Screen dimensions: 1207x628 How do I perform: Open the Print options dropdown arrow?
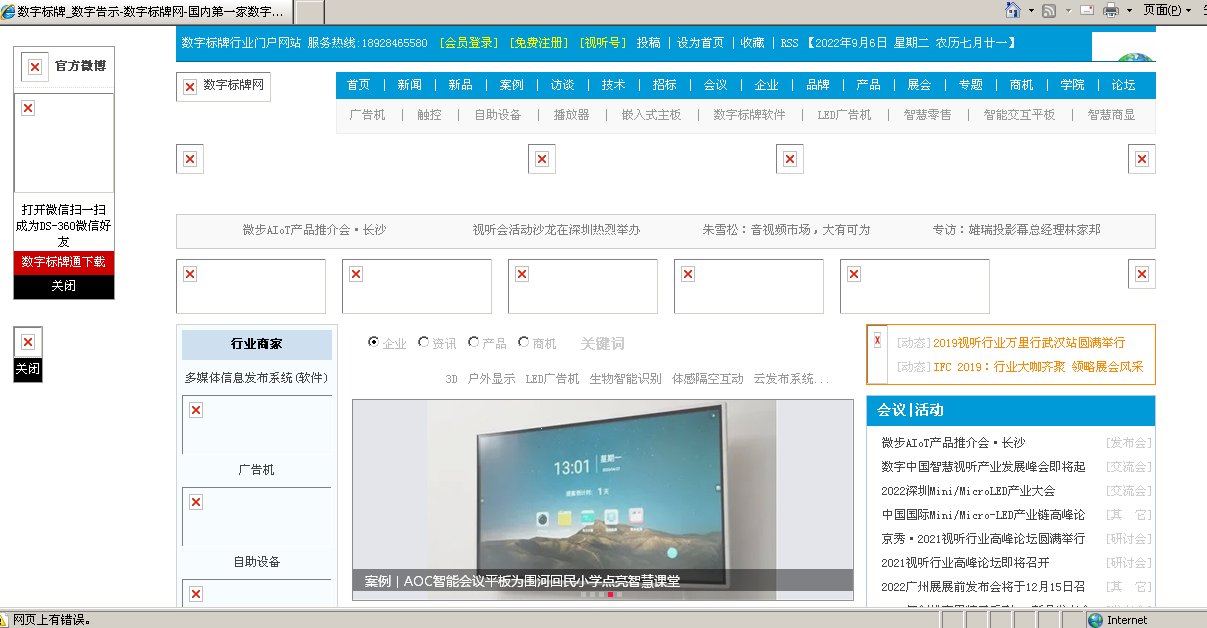(1129, 10)
